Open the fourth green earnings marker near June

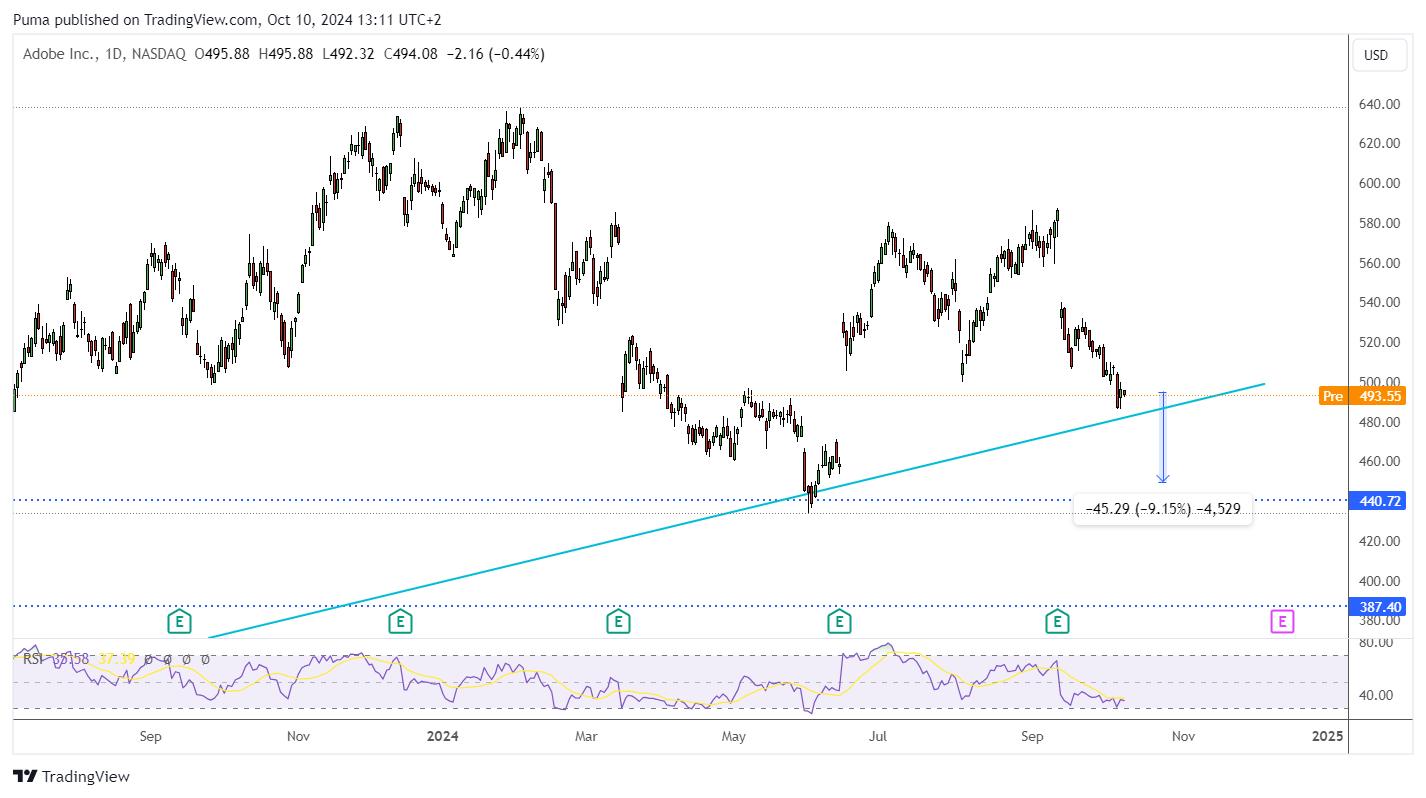pyautogui.click(x=839, y=622)
